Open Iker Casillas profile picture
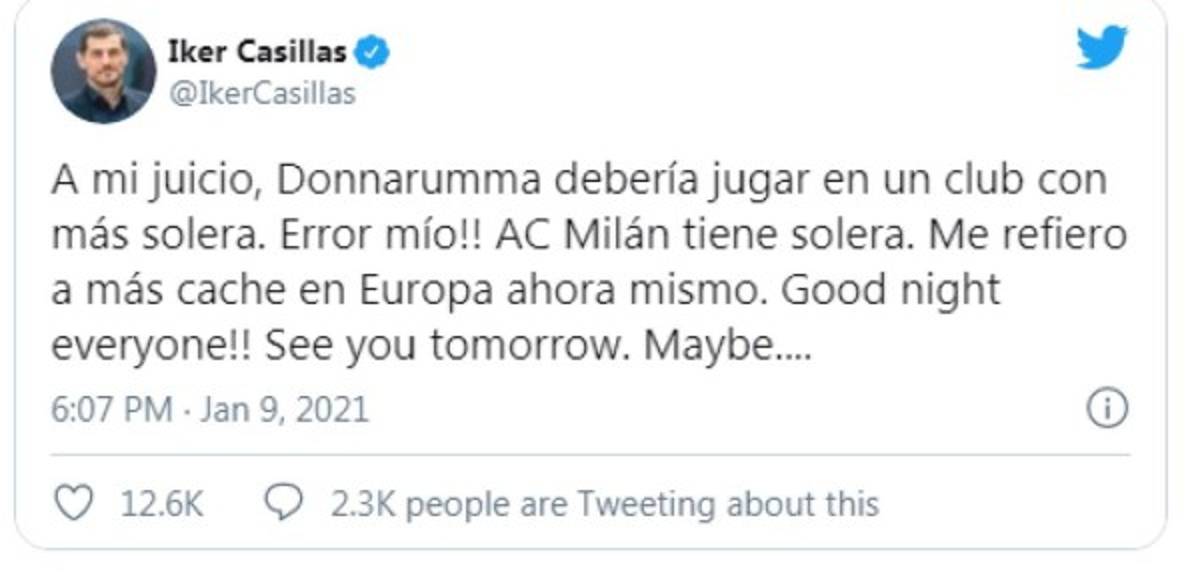This screenshot has height=578, width=1200. point(104,71)
